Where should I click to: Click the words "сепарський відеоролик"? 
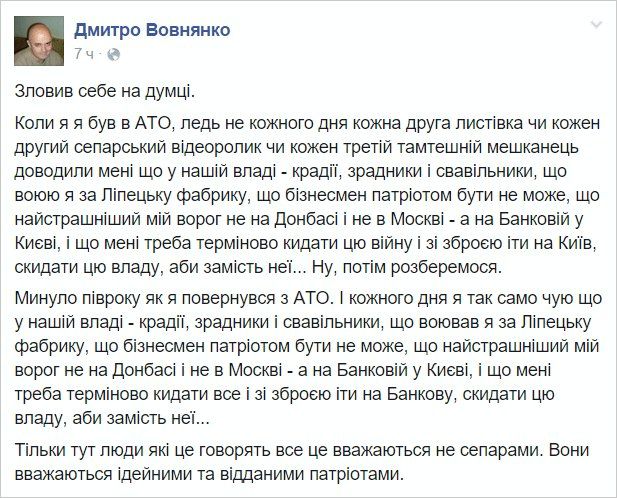(x=168, y=148)
